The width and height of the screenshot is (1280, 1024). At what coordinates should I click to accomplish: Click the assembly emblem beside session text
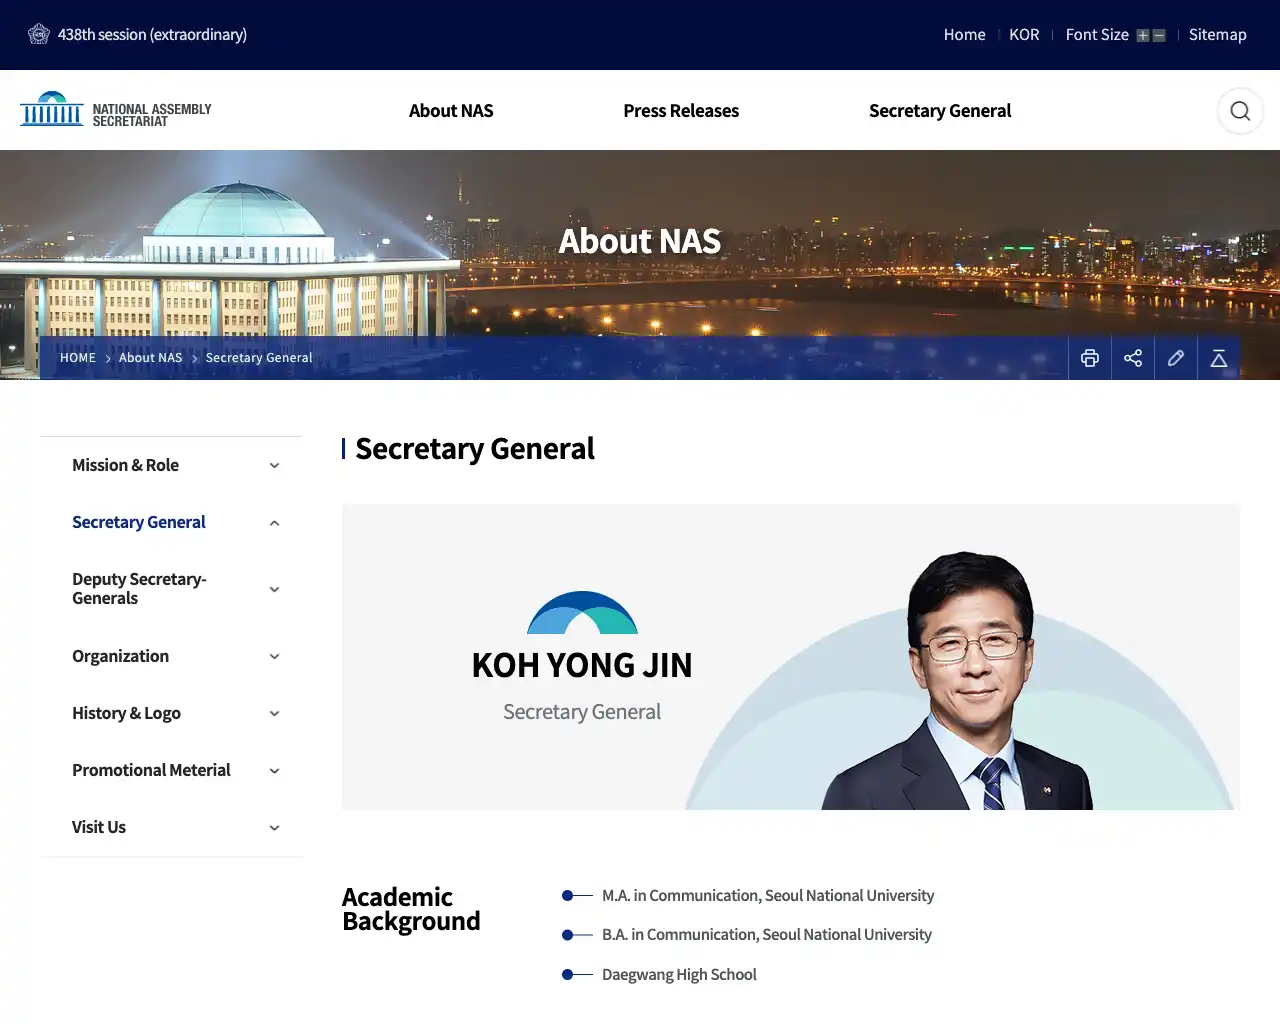pyautogui.click(x=39, y=34)
